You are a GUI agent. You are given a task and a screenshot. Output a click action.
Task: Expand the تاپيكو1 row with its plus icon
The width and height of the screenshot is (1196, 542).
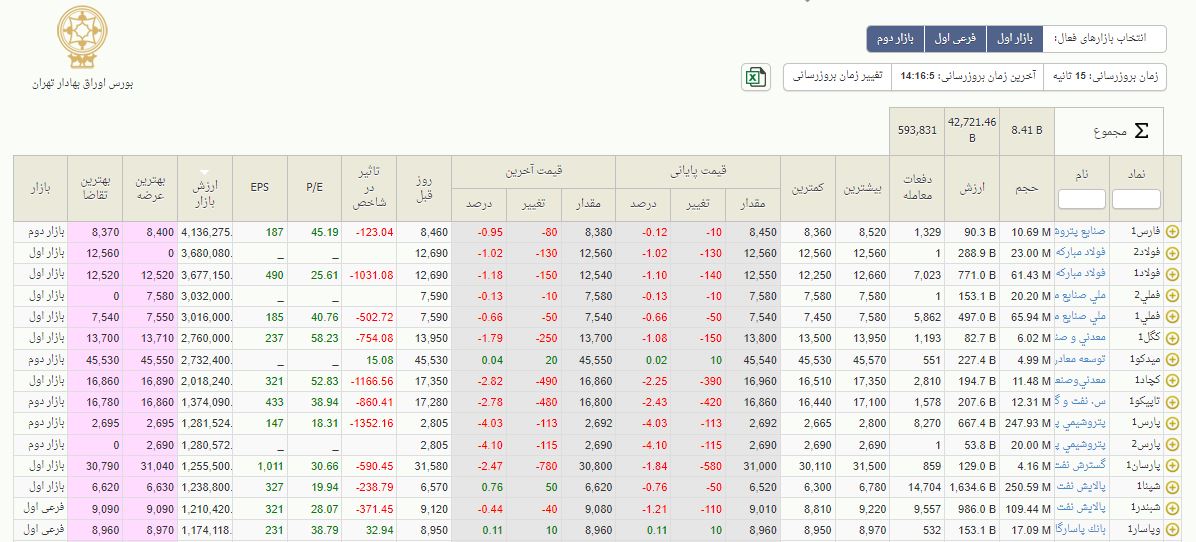(1172, 402)
